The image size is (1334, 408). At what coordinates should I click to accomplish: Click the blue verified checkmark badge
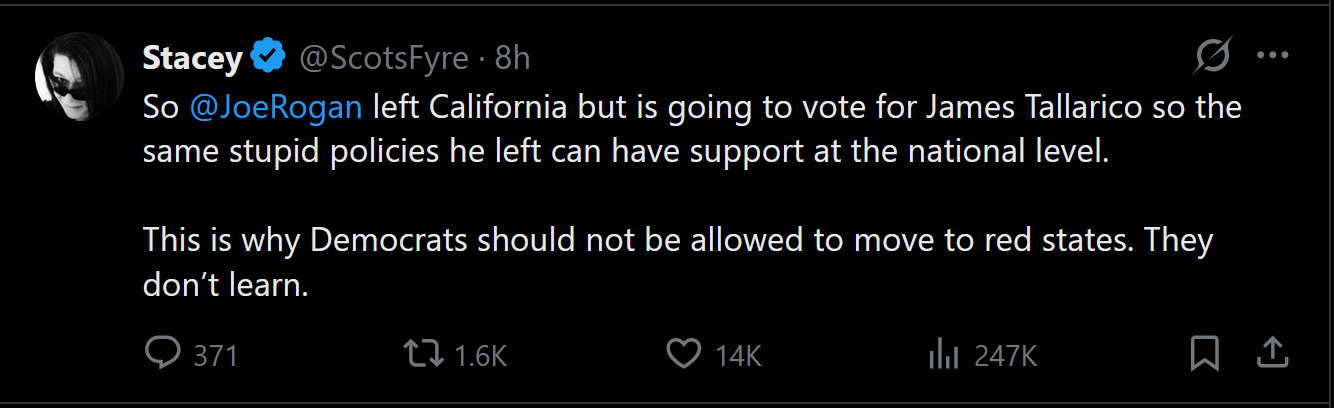click(269, 59)
